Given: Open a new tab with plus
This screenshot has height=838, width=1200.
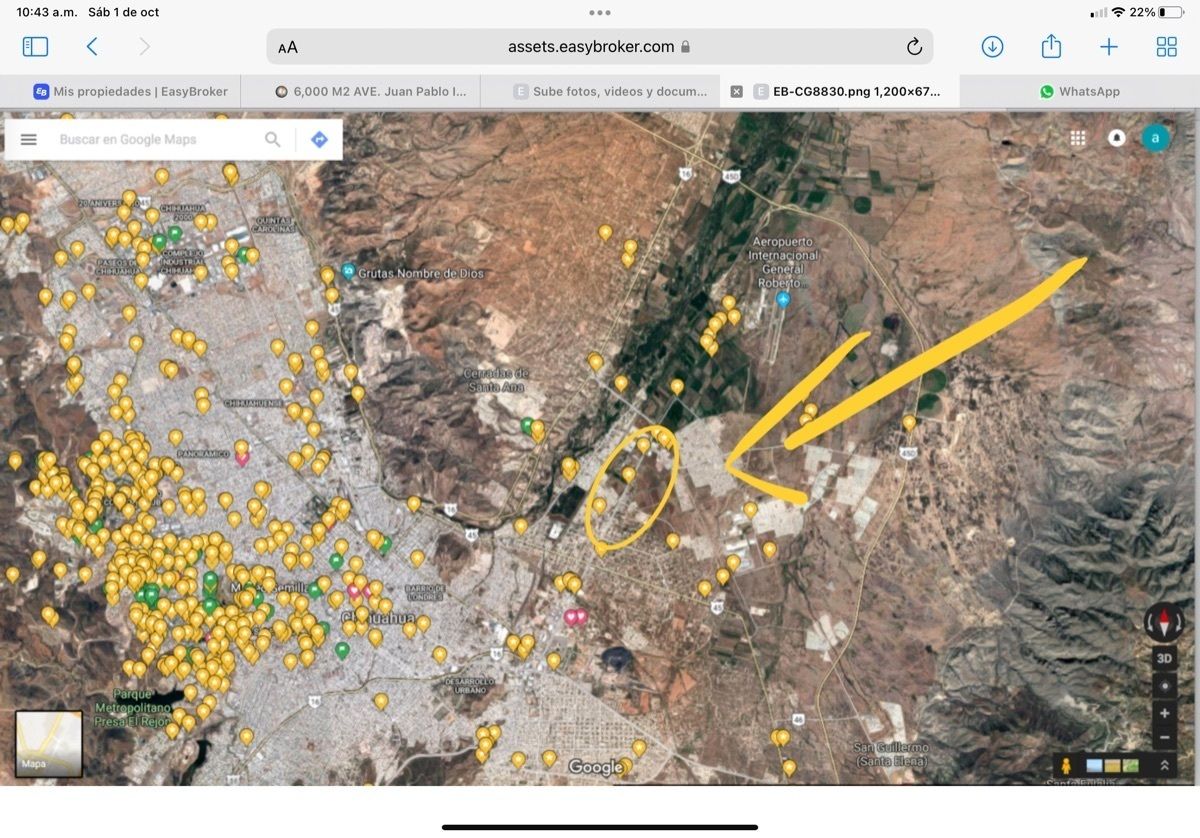Looking at the screenshot, I should 1109,47.
